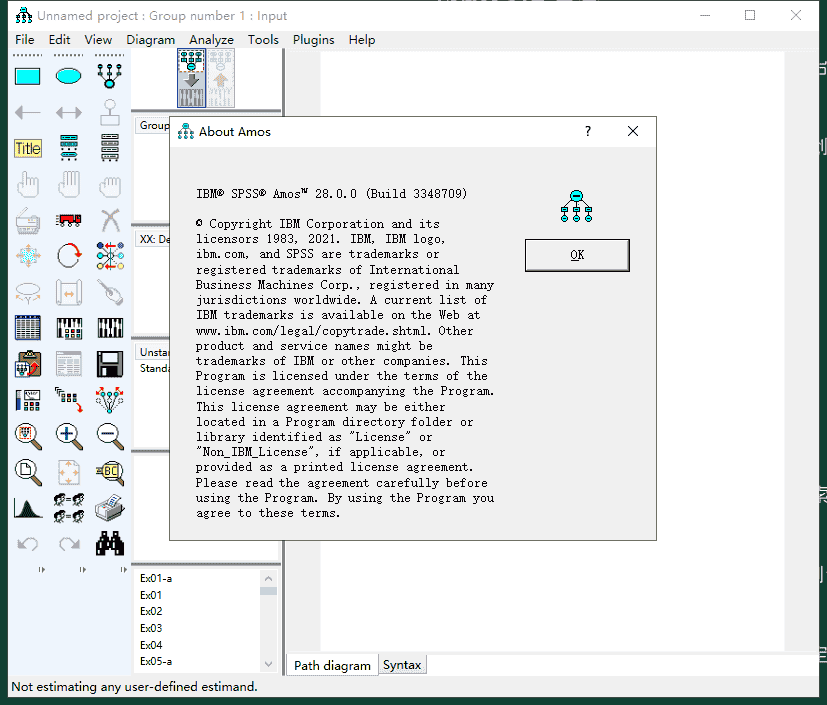
Task: Click the save path diagram floppy icon
Action: click(110, 363)
